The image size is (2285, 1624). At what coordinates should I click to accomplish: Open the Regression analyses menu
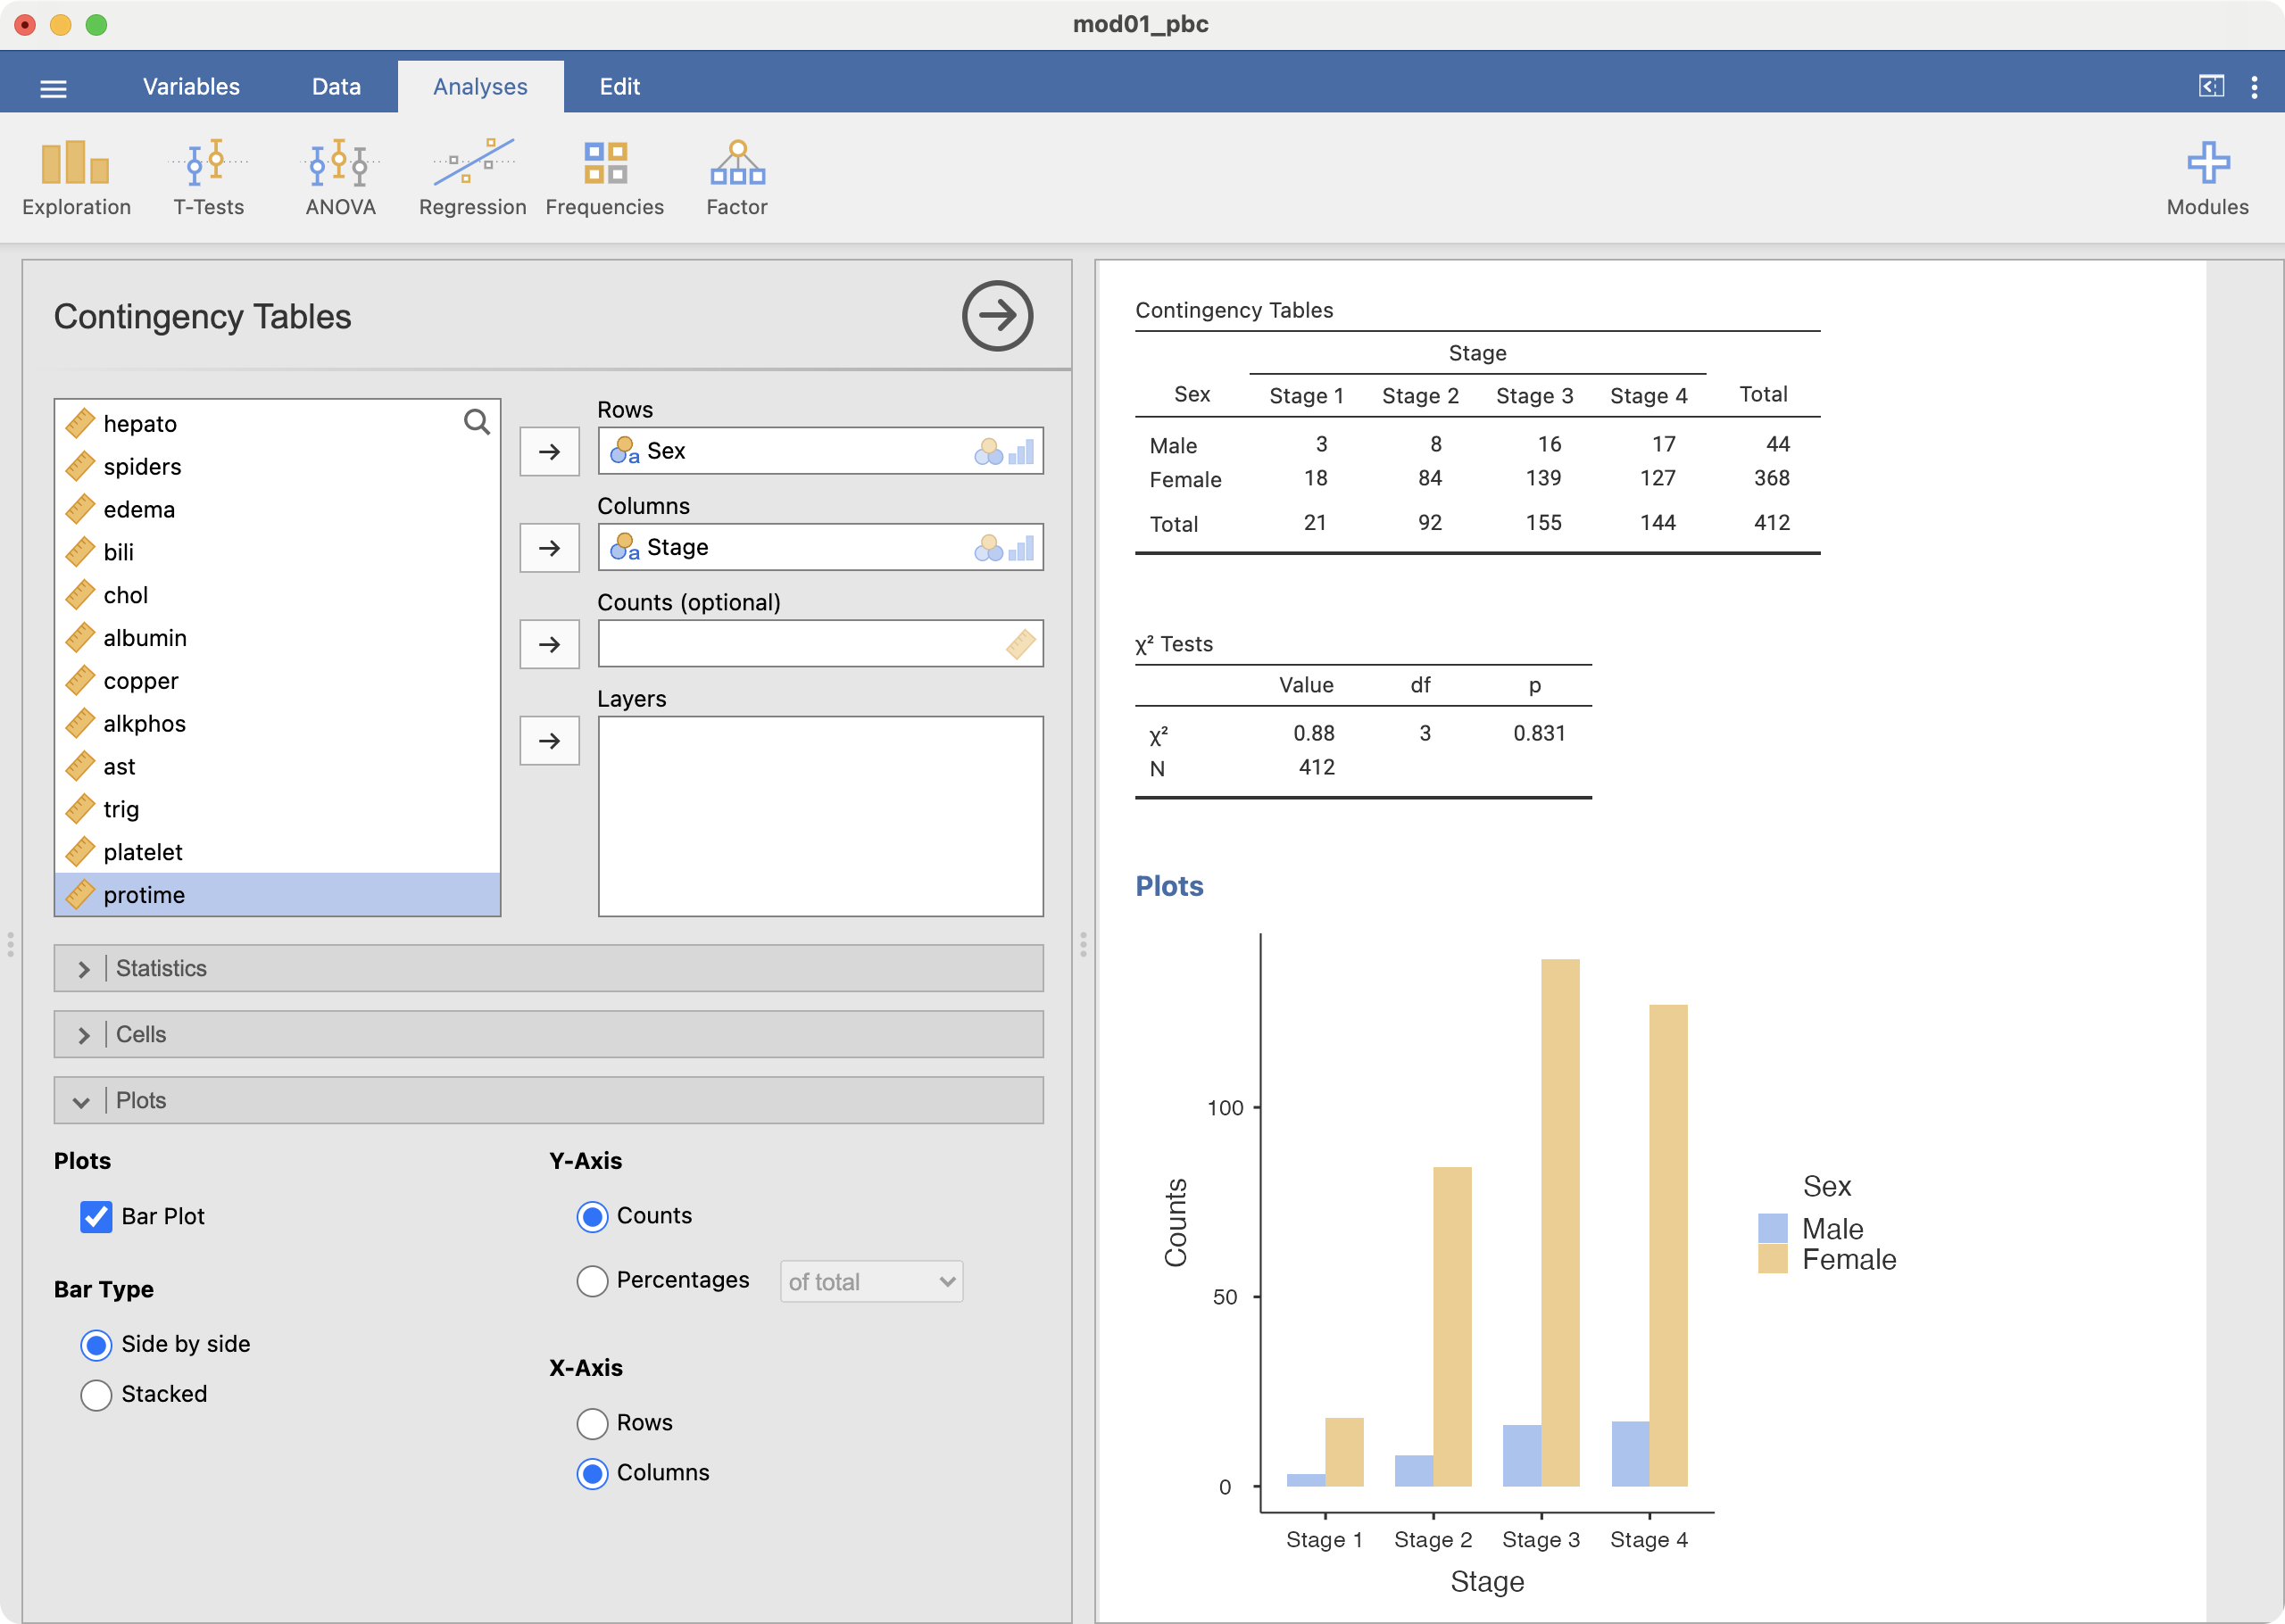pos(472,178)
